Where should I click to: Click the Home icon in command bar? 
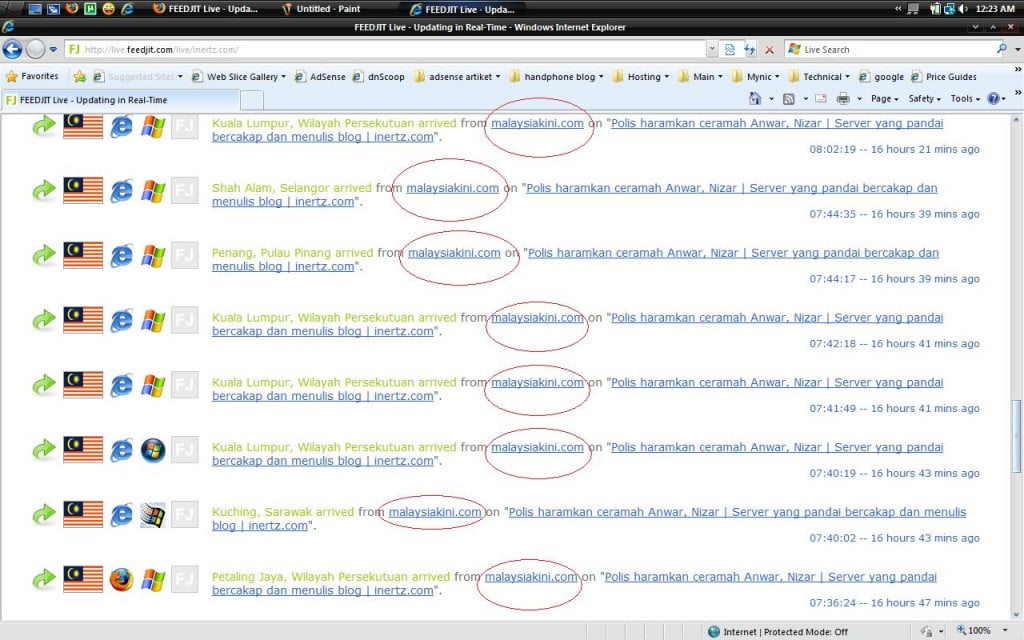pos(755,99)
